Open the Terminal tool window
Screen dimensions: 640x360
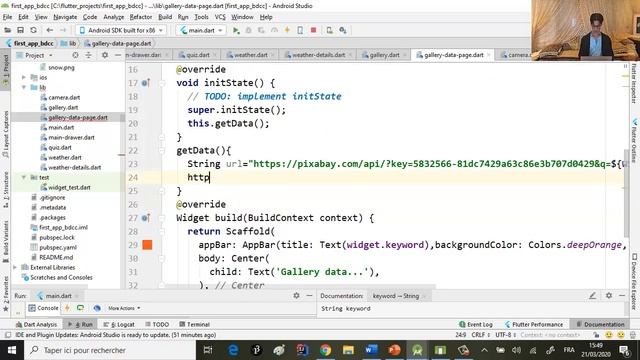[195, 324]
